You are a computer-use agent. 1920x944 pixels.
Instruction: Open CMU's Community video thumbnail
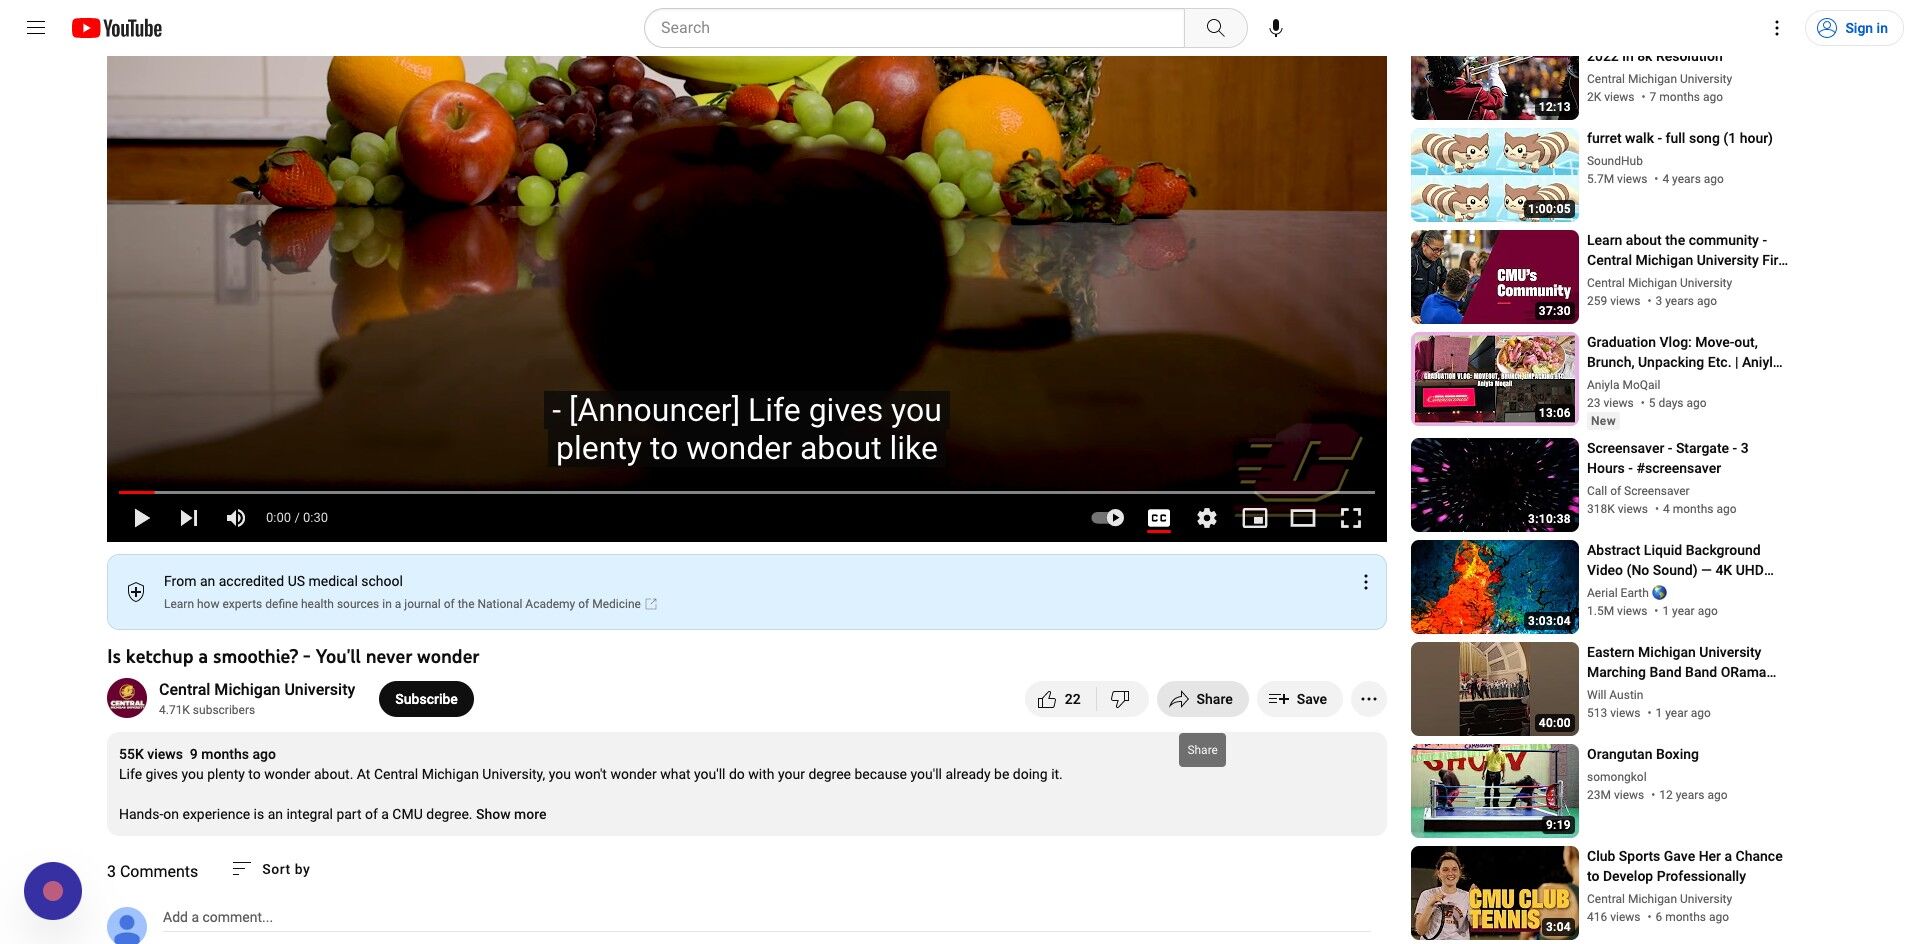[x=1494, y=277]
